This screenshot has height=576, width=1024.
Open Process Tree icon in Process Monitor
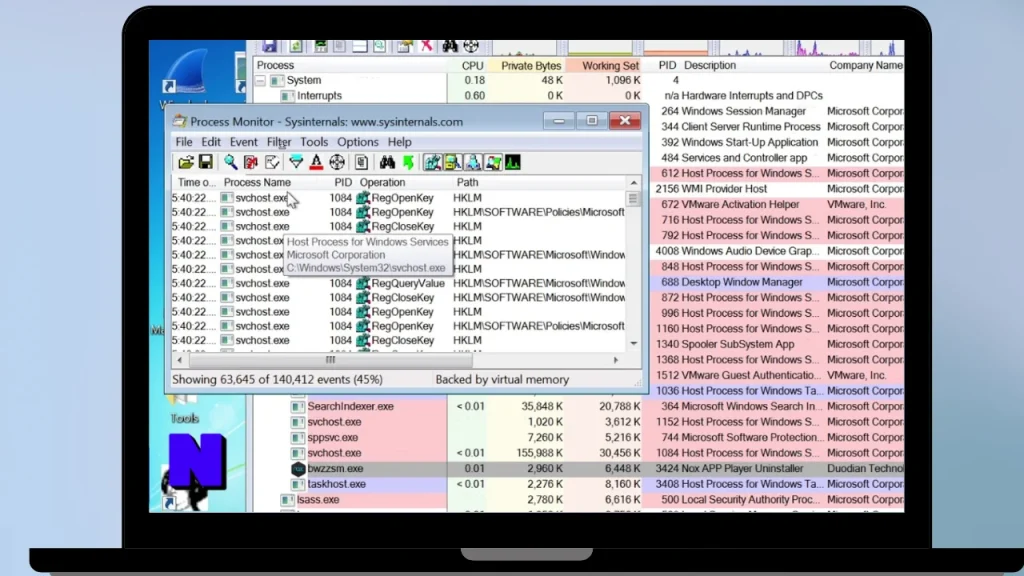(361, 163)
